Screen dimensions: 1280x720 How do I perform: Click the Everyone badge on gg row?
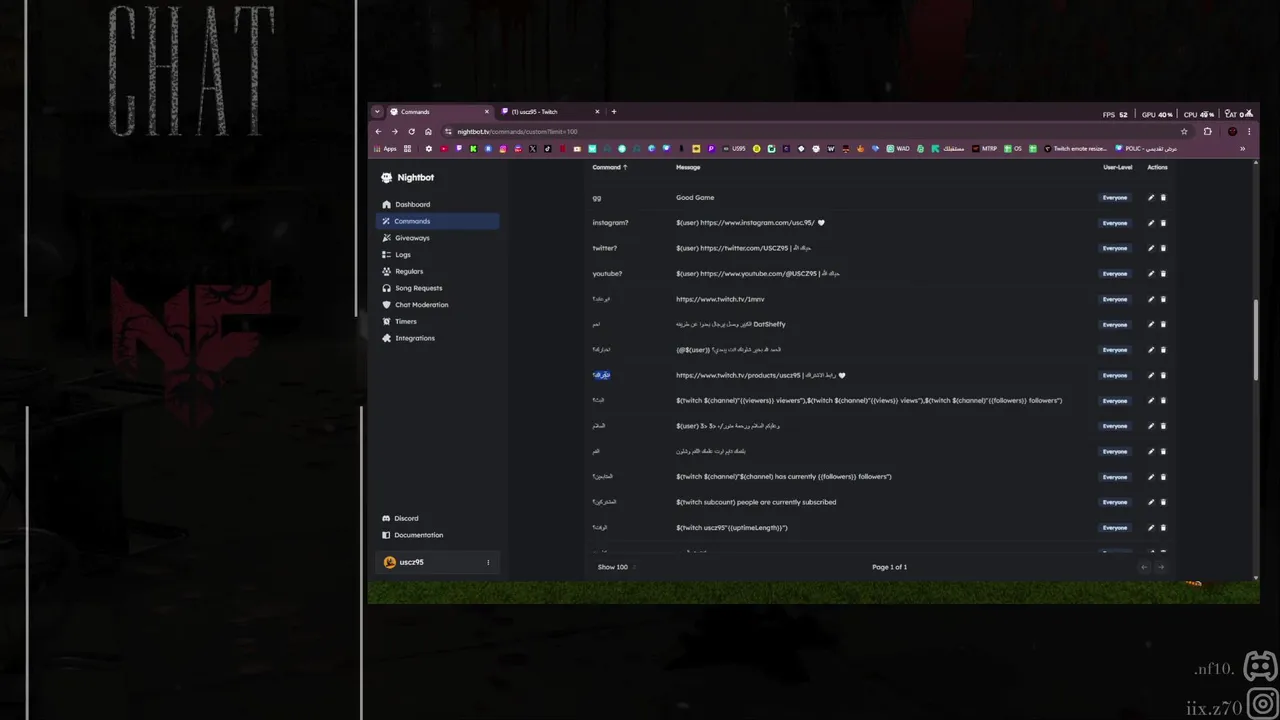point(1115,198)
